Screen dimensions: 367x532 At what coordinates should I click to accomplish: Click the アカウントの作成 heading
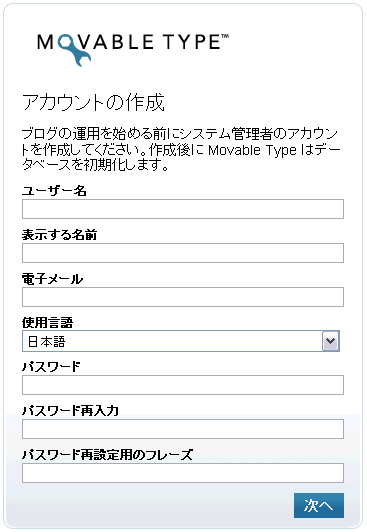(x=93, y=102)
